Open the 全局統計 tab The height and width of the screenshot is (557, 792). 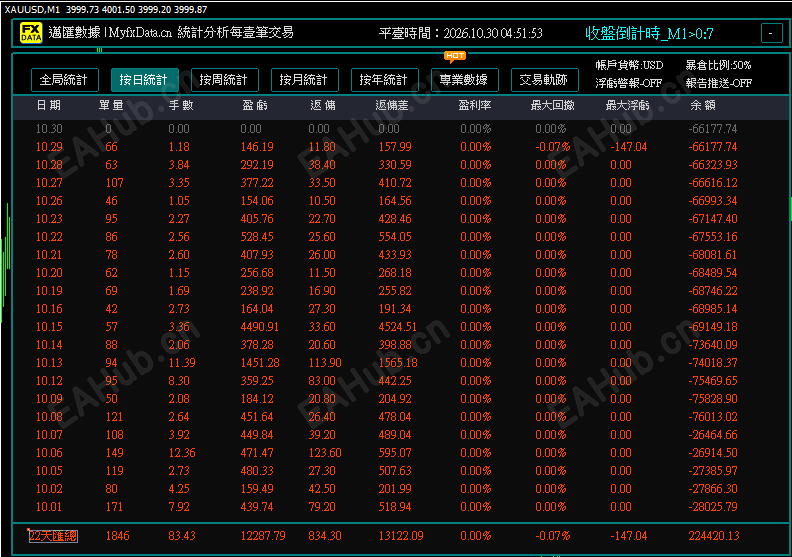(x=65, y=80)
